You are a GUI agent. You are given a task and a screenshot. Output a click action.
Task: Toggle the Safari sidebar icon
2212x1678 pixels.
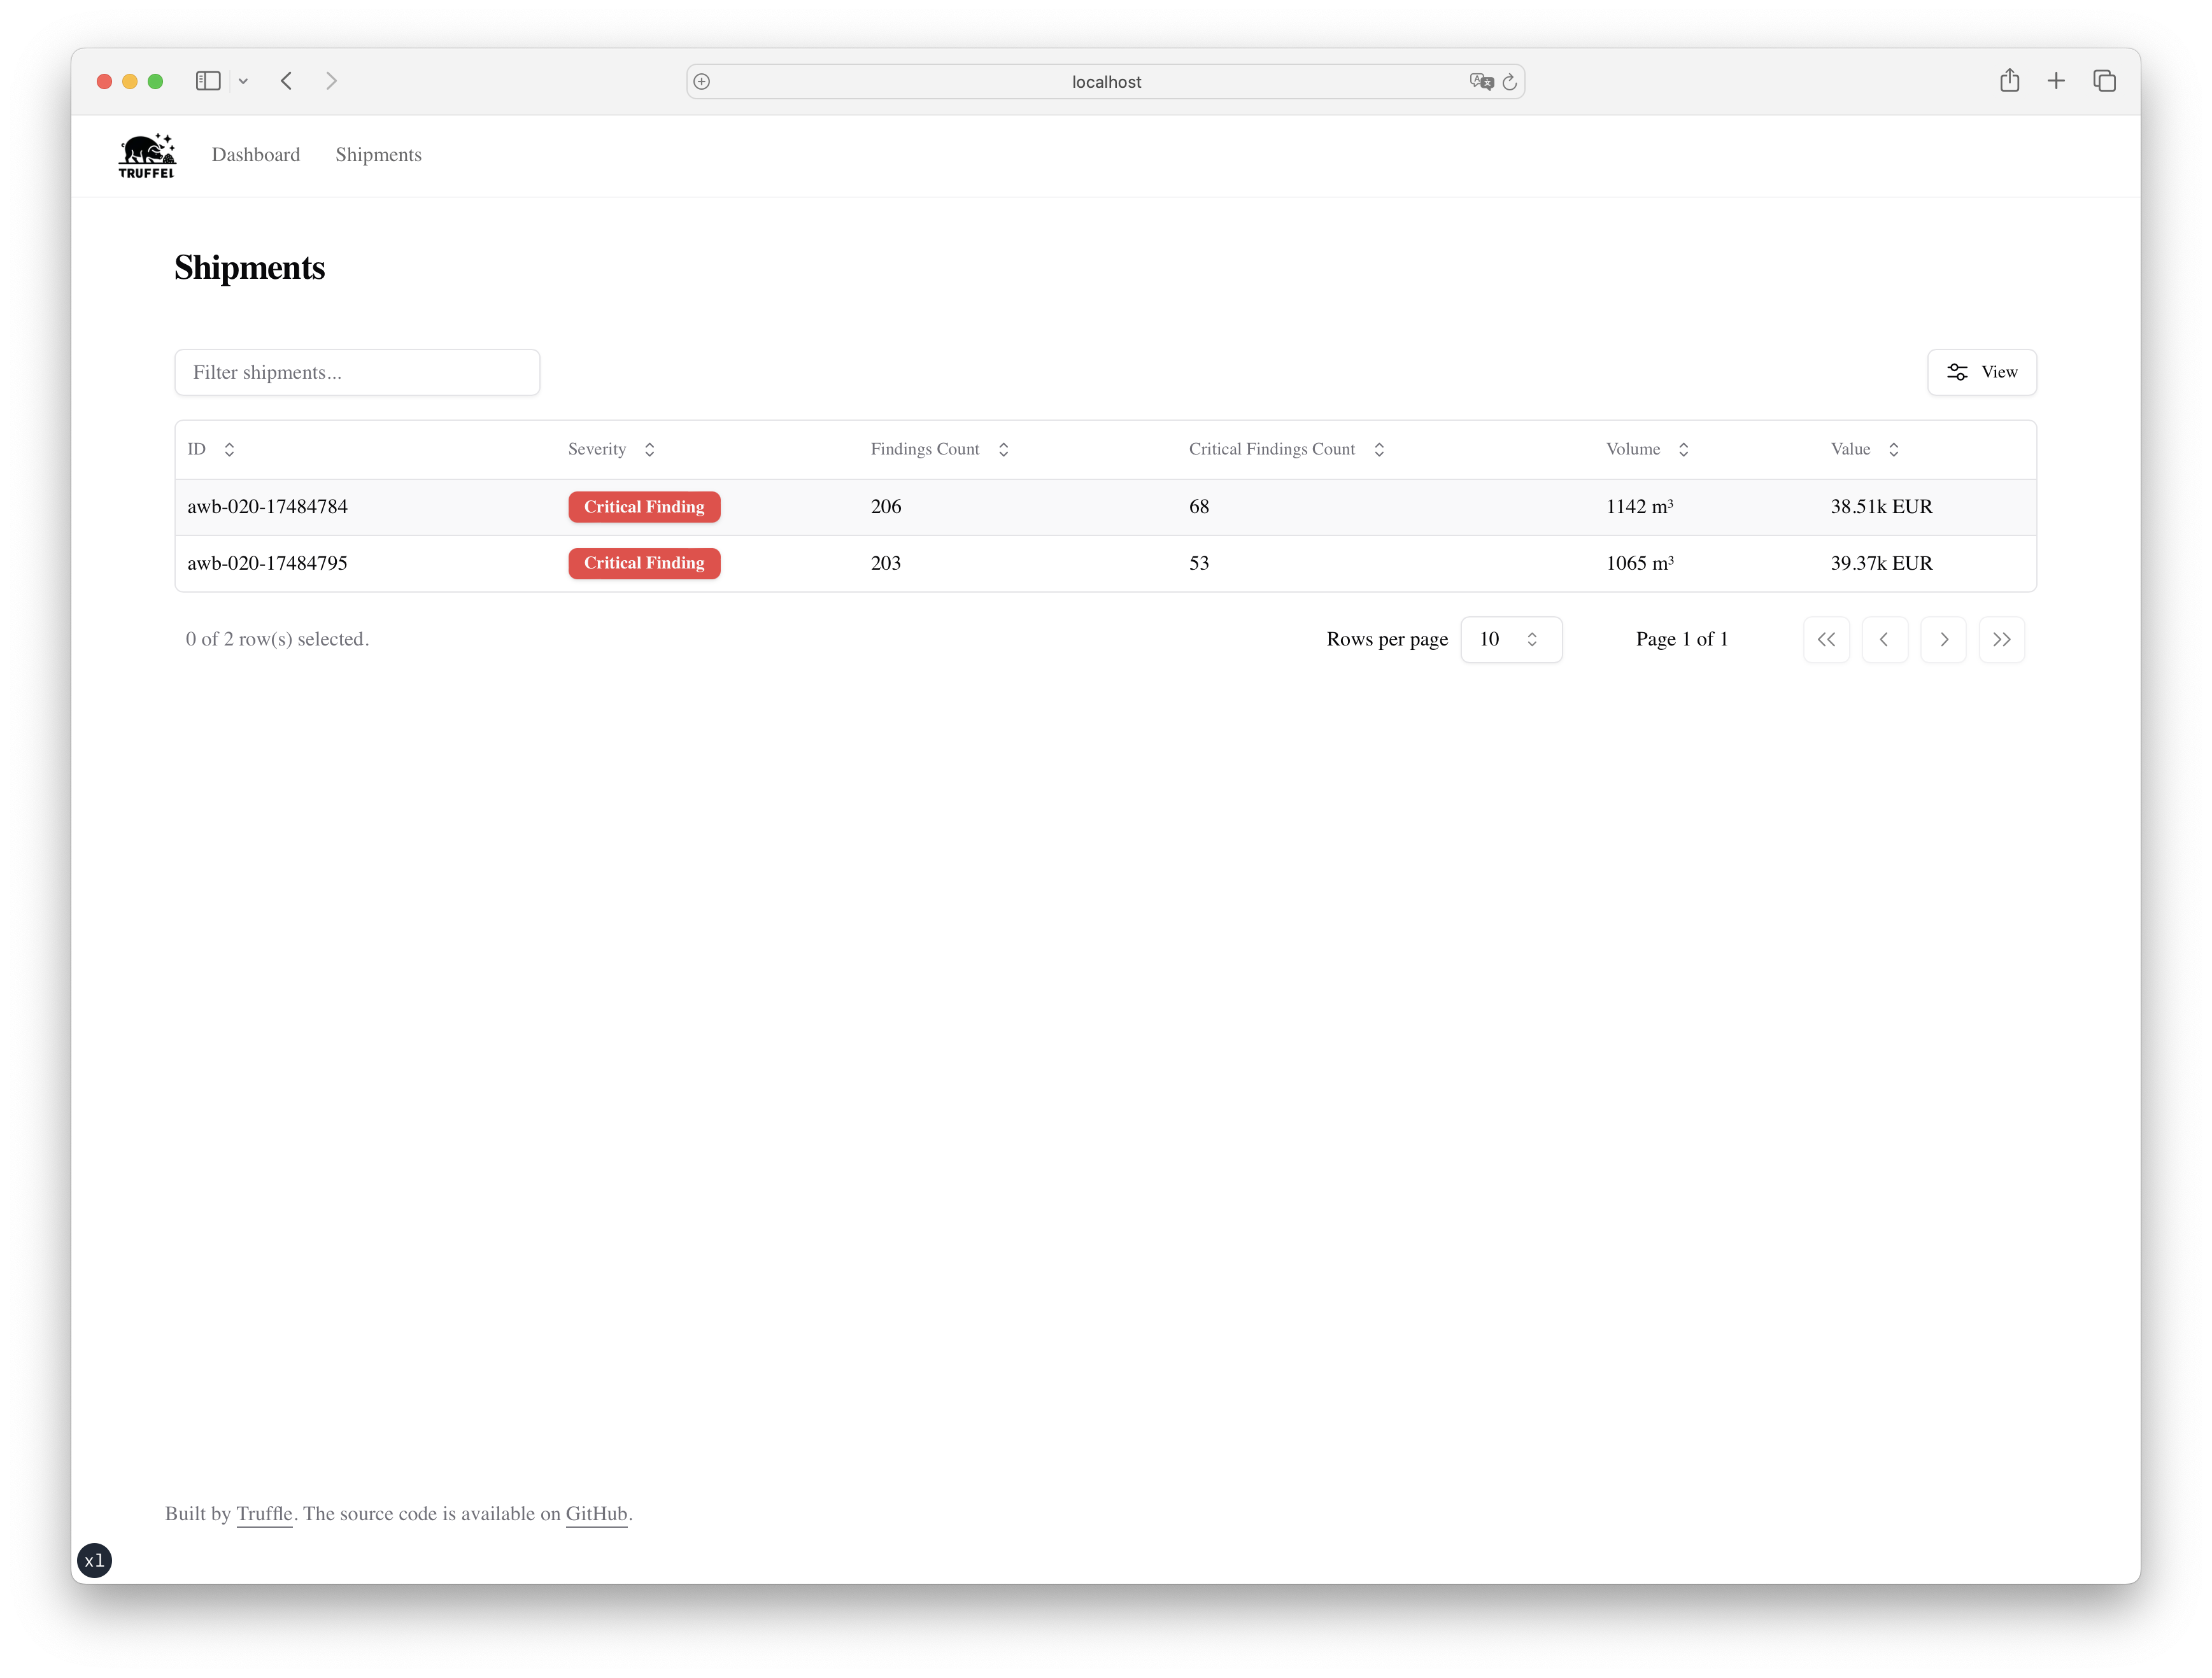click(x=208, y=81)
